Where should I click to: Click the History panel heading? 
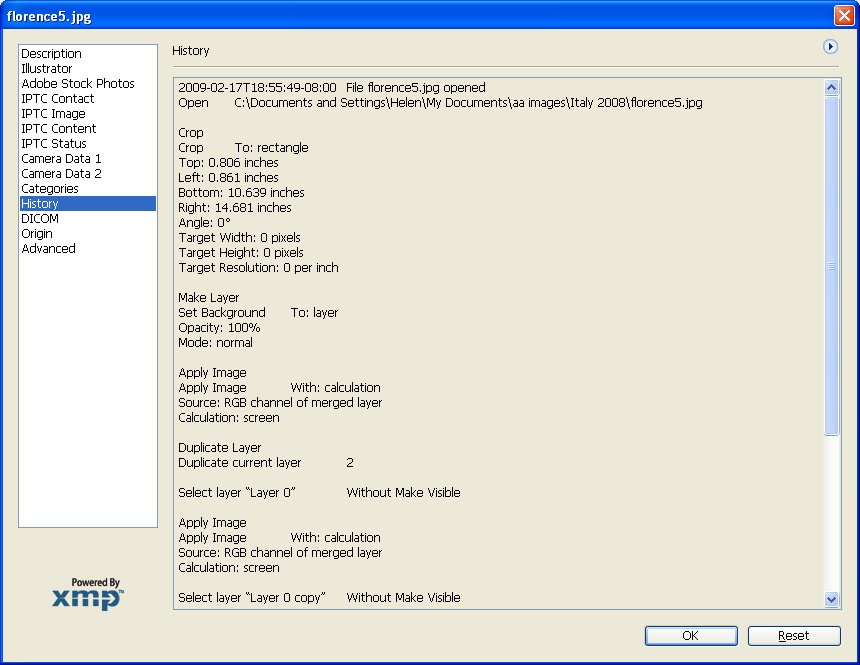point(190,50)
